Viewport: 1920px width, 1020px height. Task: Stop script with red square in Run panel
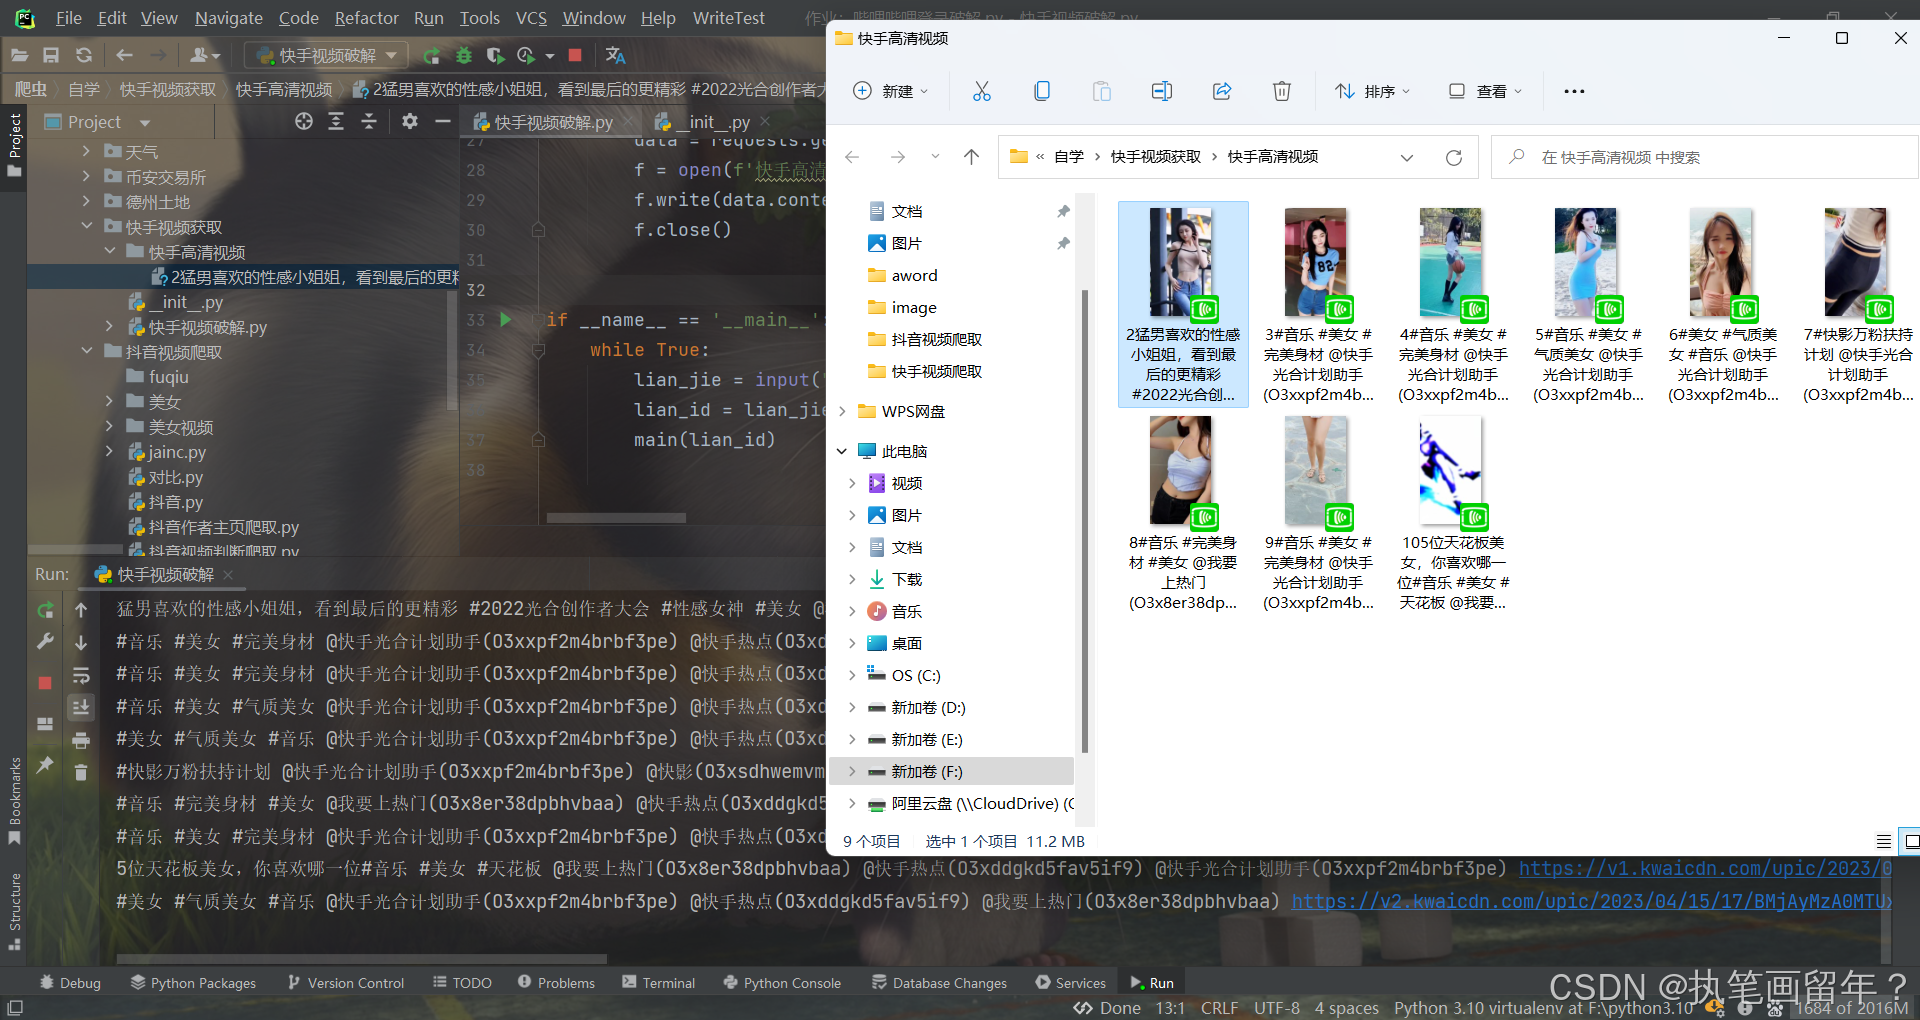(45, 682)
